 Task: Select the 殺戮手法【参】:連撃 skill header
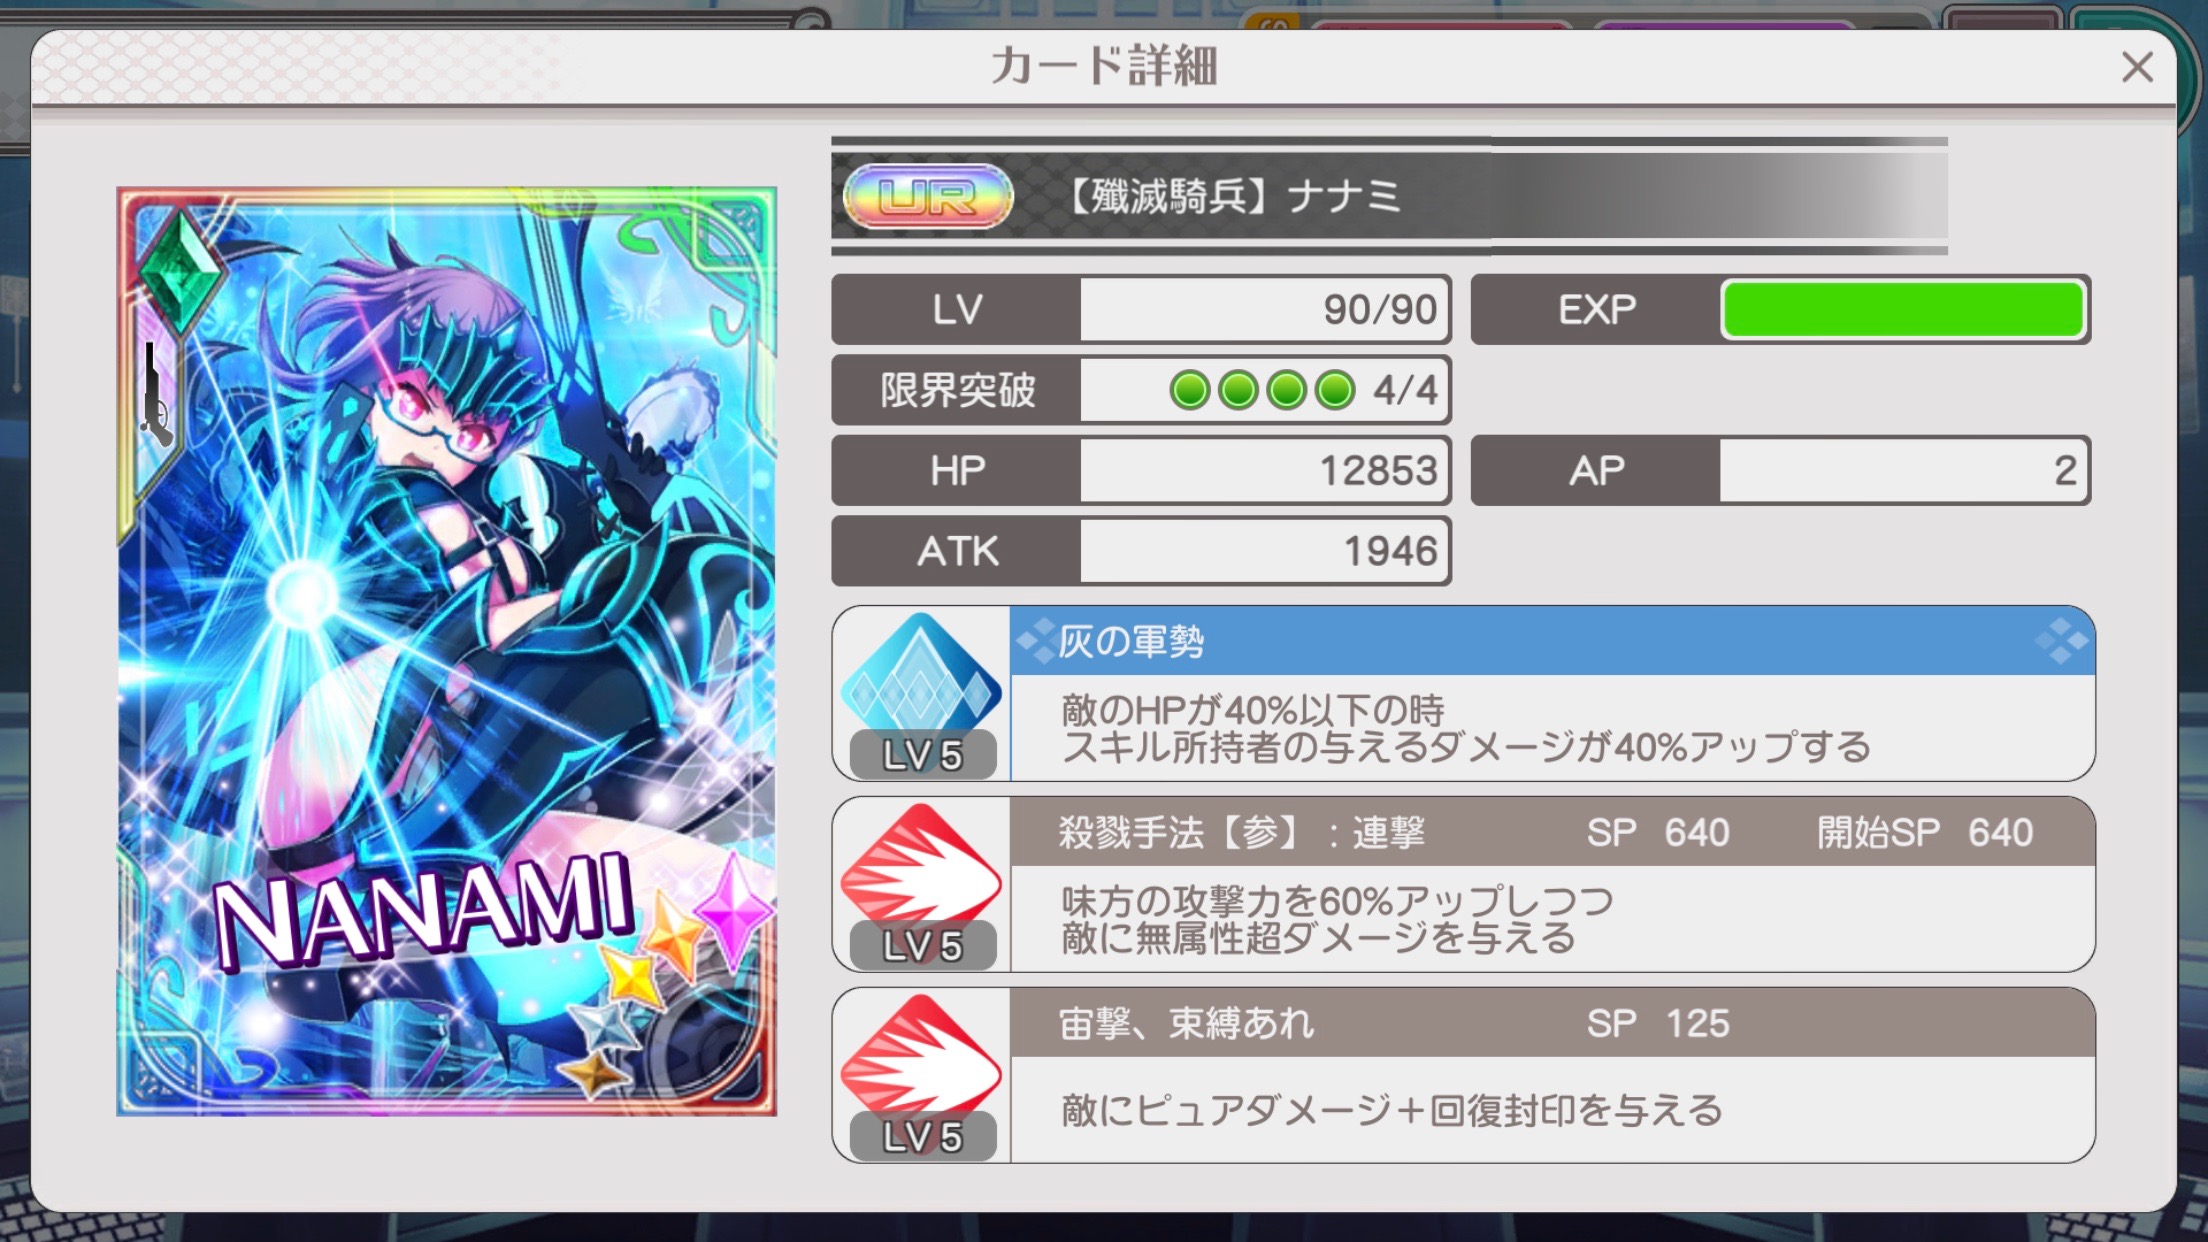(x=1553, y=832)
